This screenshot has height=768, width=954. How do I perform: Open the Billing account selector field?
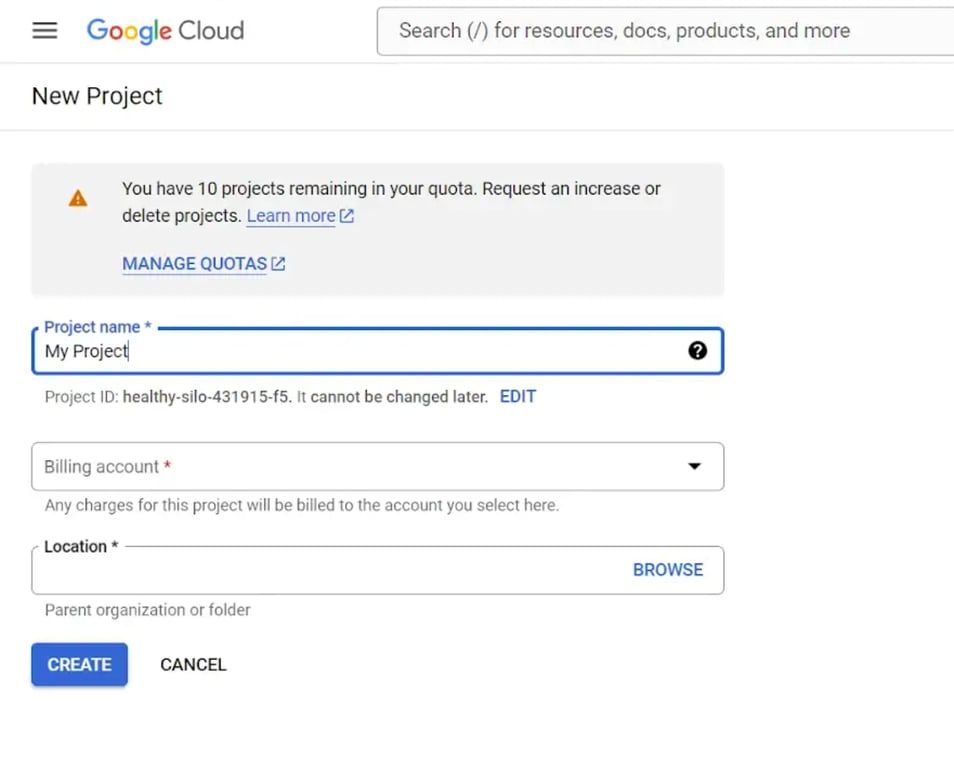click(x=377, y=466)
